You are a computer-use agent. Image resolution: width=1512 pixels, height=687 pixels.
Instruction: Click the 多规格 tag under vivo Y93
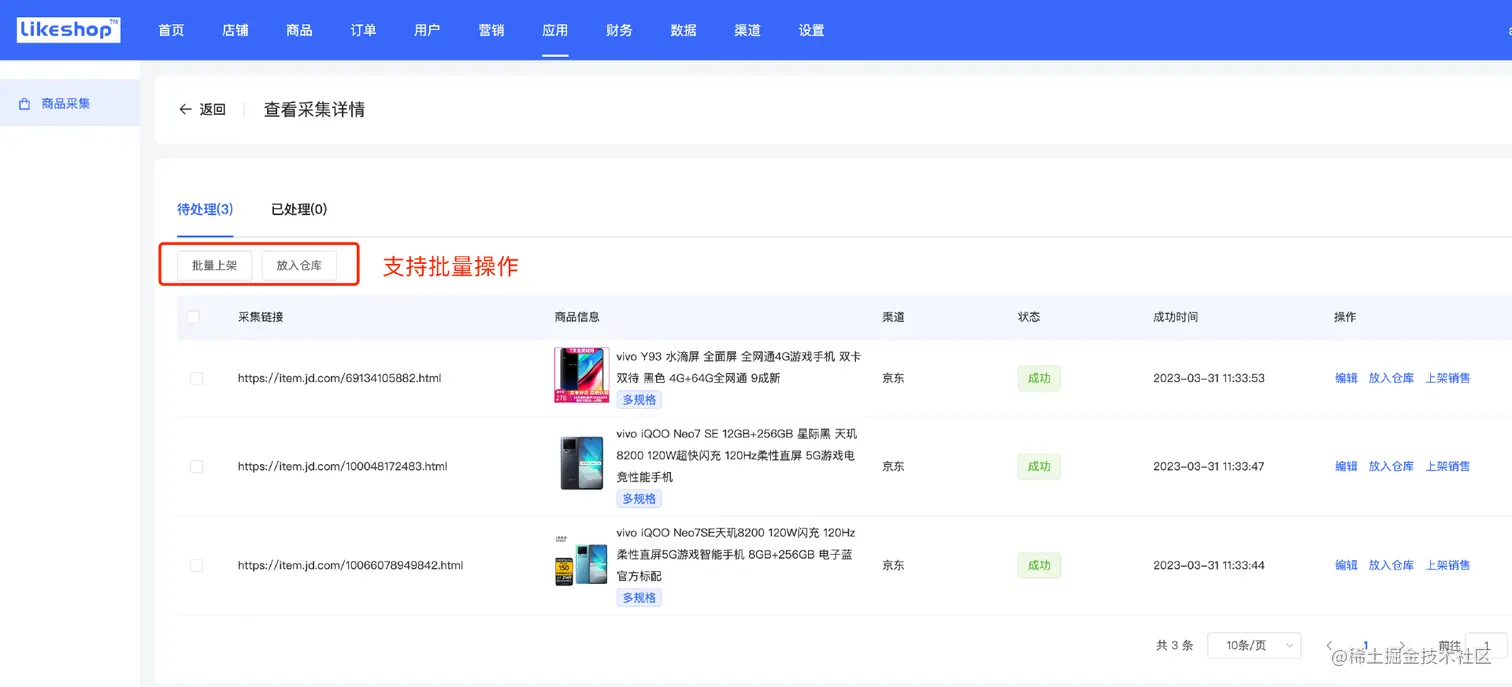pyautogui.click(x=639, y=399)
